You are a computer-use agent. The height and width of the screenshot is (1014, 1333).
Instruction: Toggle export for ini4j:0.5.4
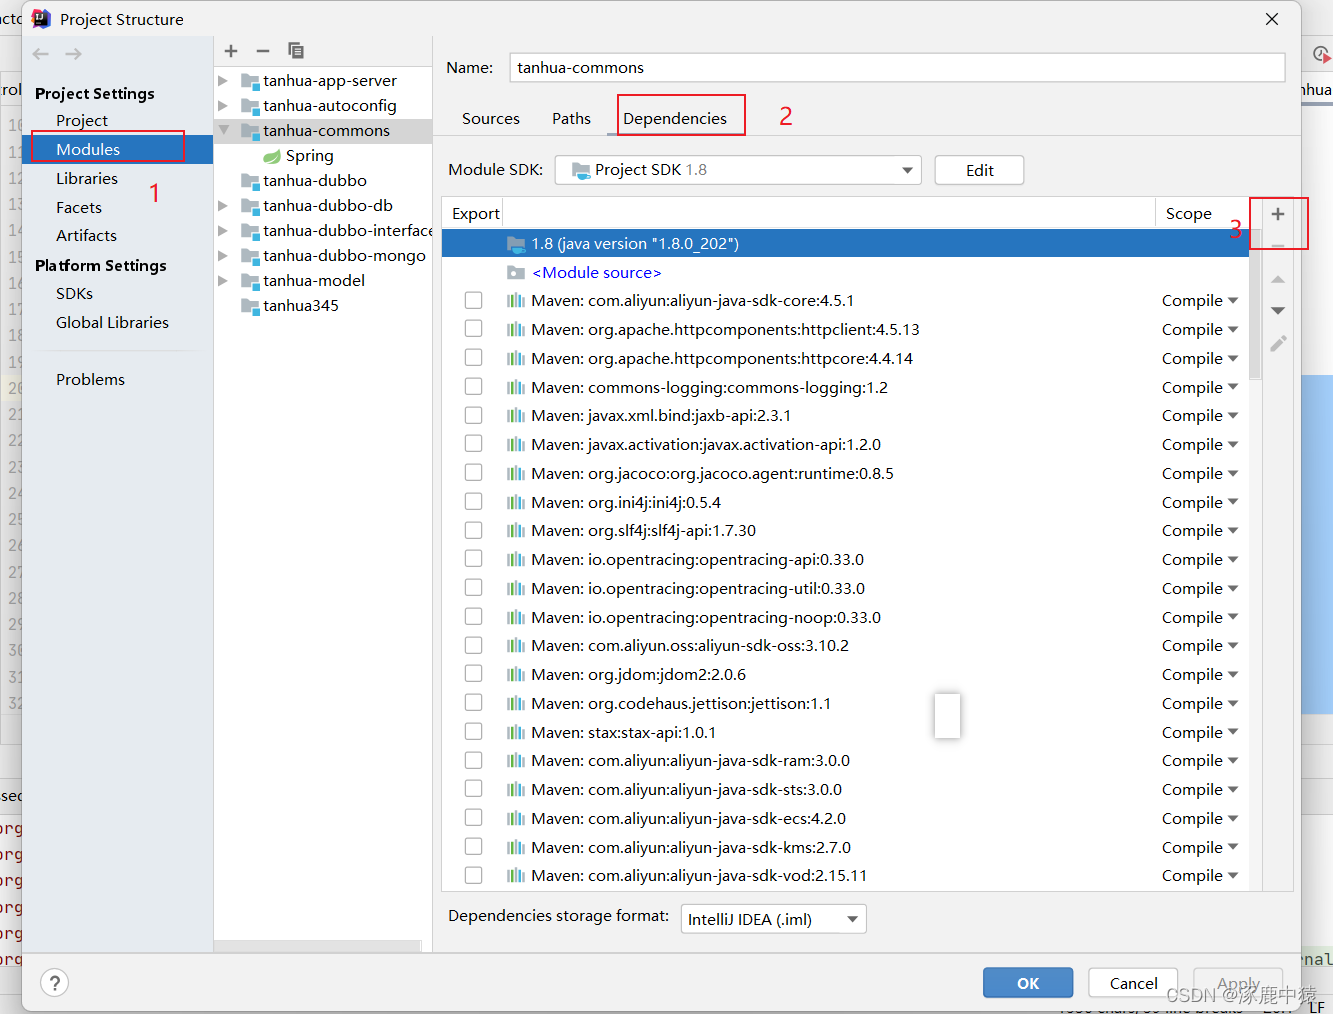point(474,502)
